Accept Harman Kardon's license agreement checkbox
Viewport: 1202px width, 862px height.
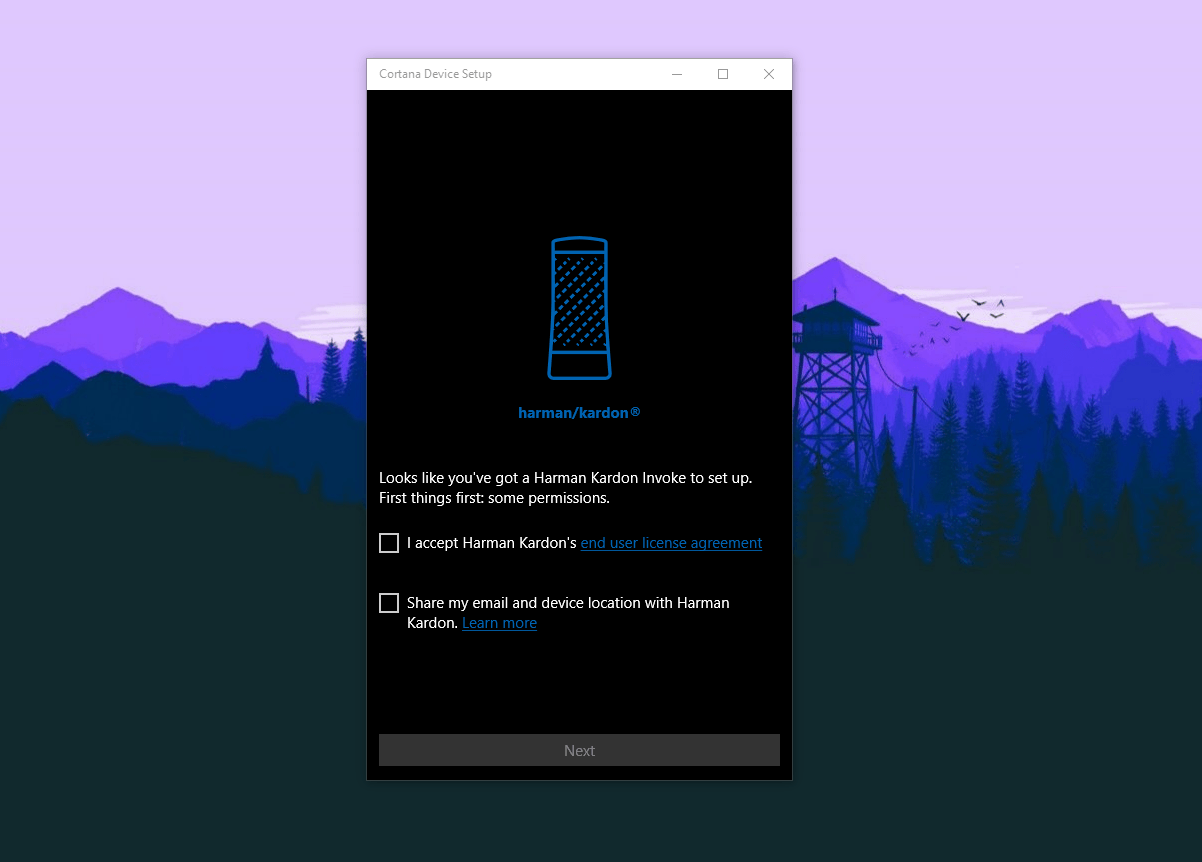389,543
